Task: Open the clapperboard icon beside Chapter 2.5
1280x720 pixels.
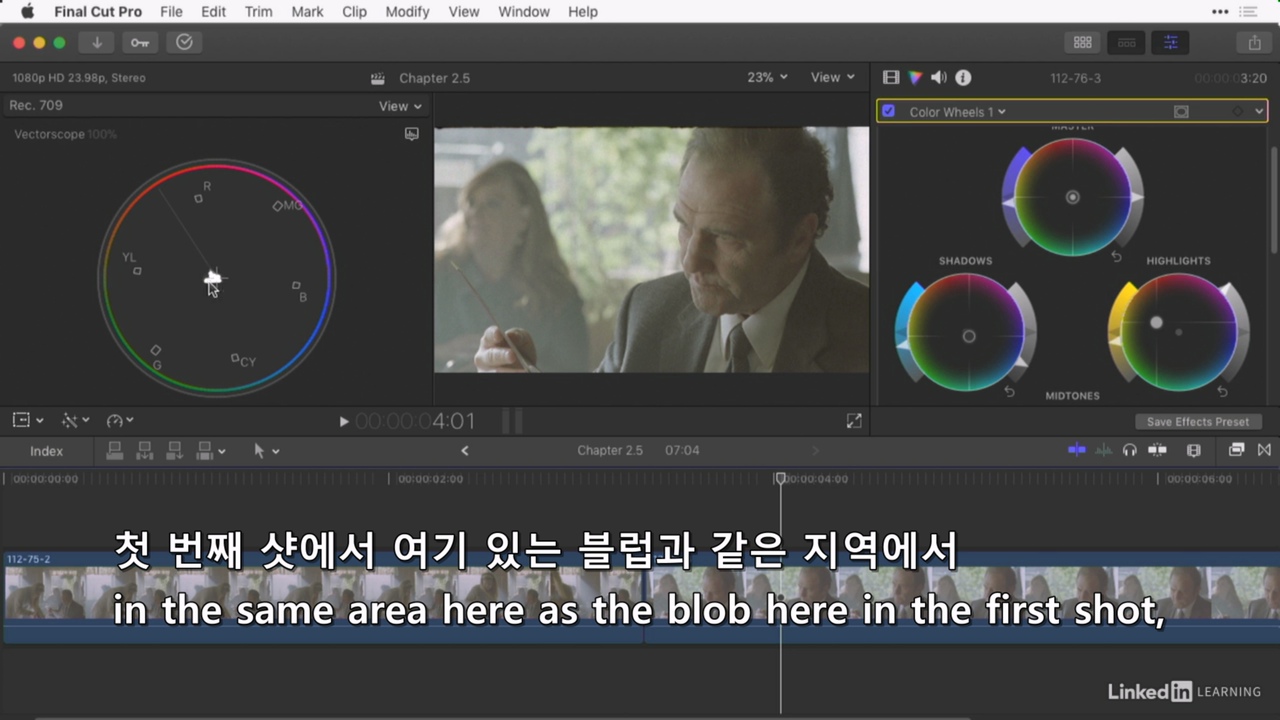Action: tap(378, 78)
